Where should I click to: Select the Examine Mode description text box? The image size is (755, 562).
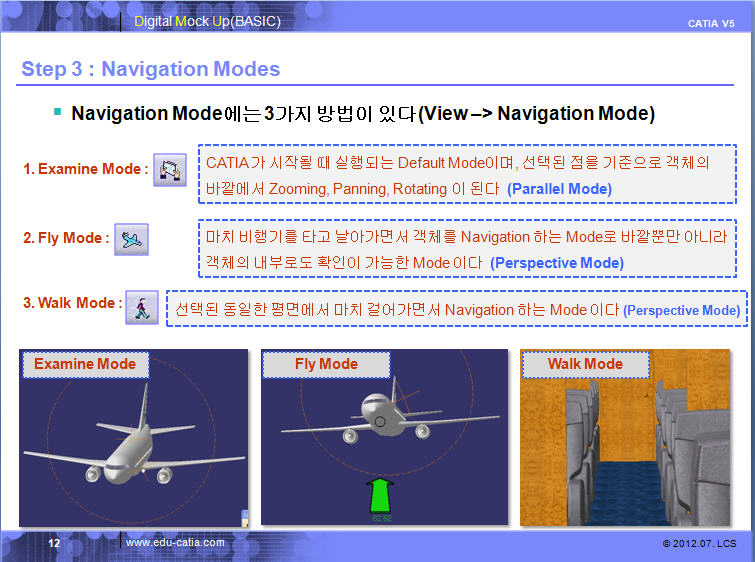(467, 175)
